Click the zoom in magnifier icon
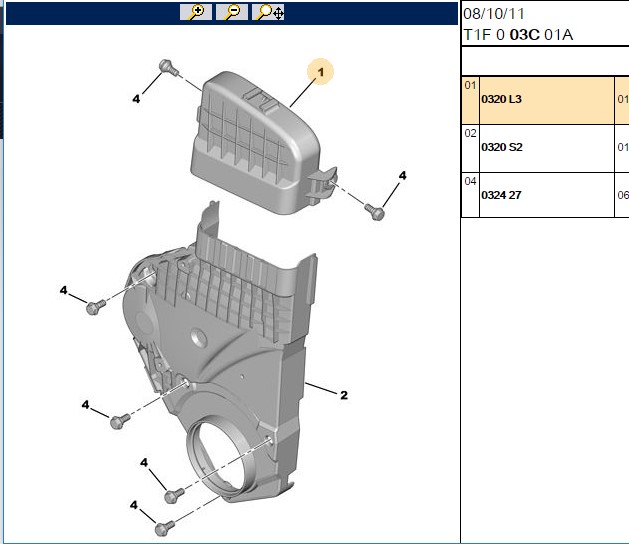The width and height of the screenshot is (629, 544). coord(196,12)
